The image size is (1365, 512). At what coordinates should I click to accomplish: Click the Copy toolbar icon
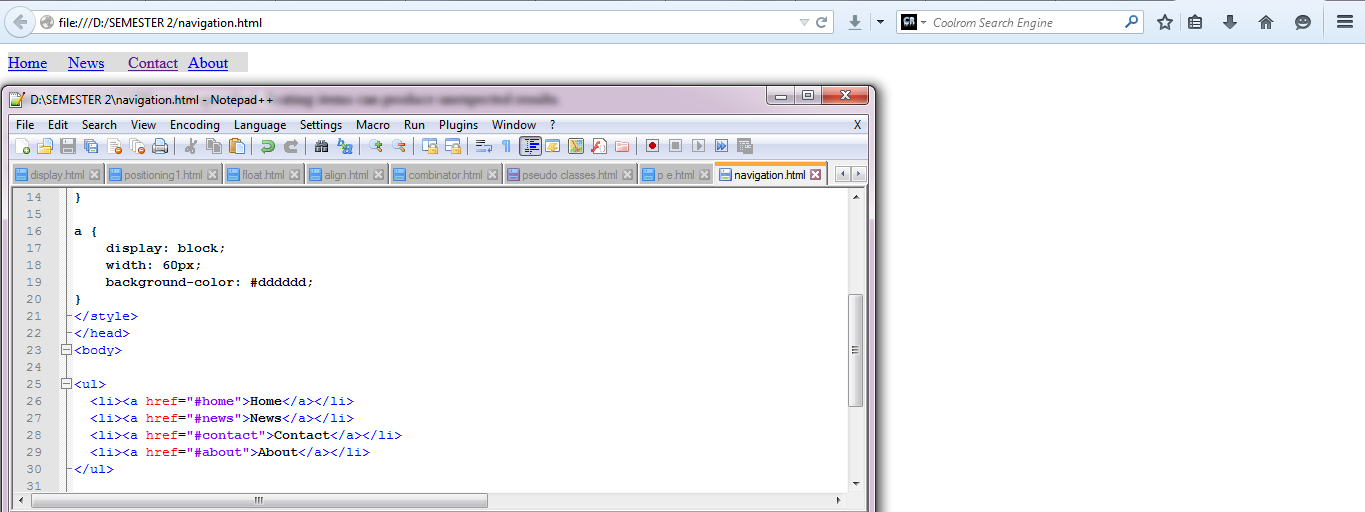coord(213,146)
